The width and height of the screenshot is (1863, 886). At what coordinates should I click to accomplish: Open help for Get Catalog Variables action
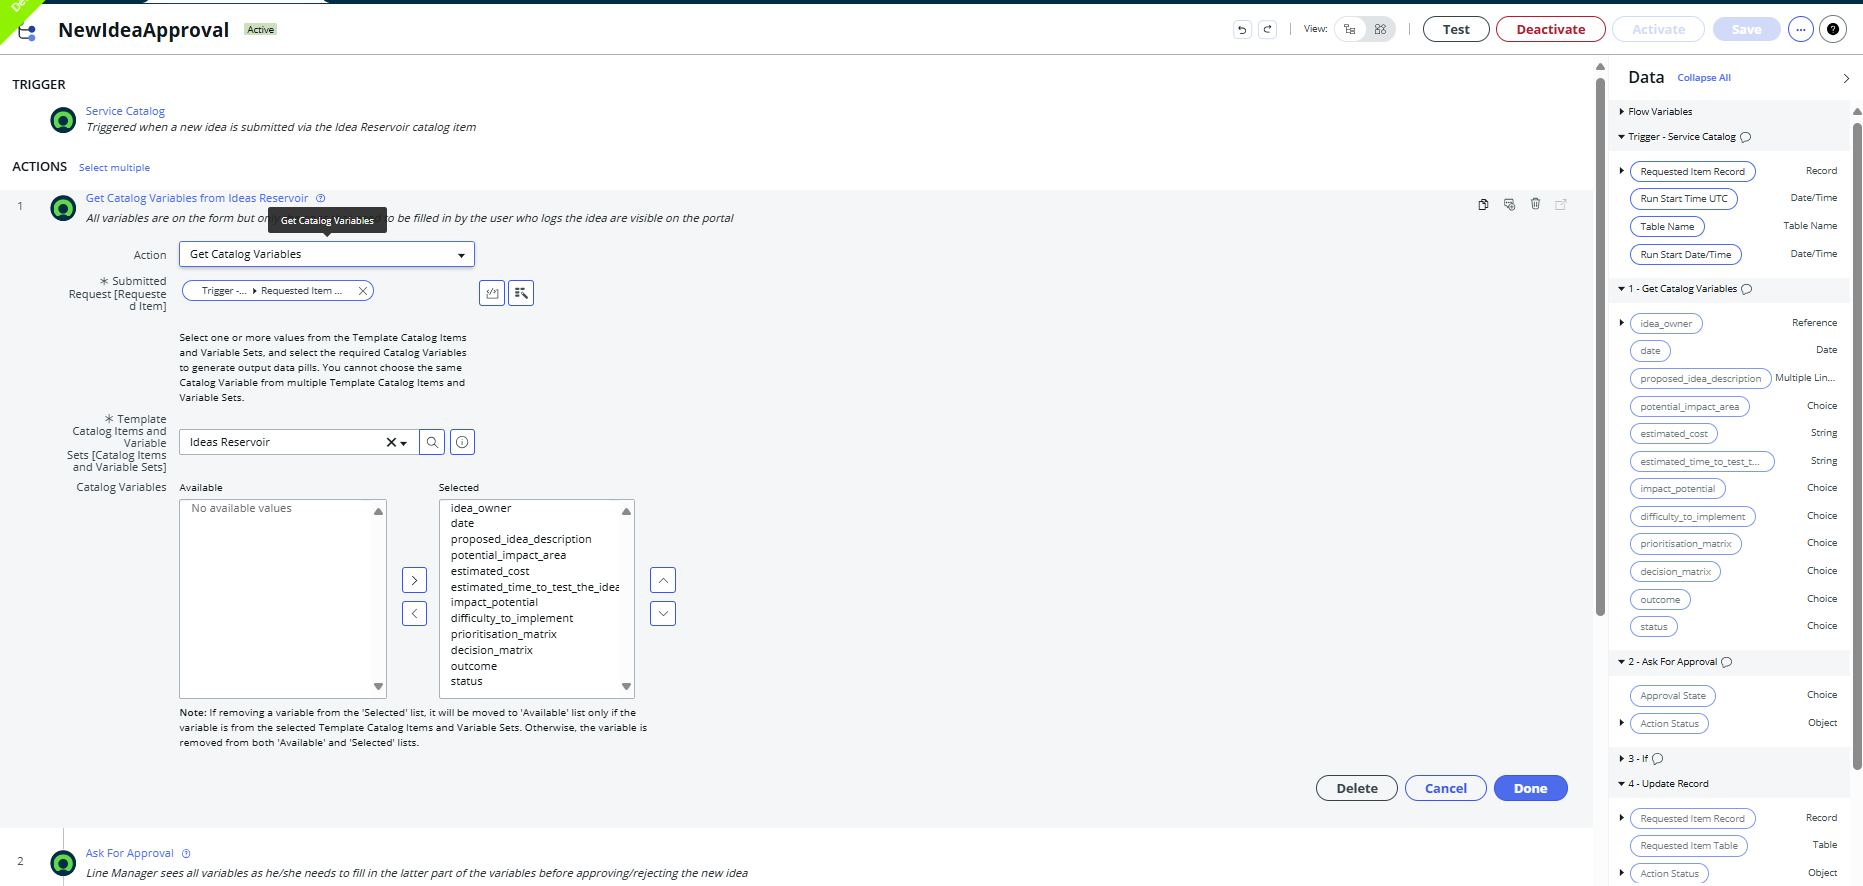tap(321, 198)
